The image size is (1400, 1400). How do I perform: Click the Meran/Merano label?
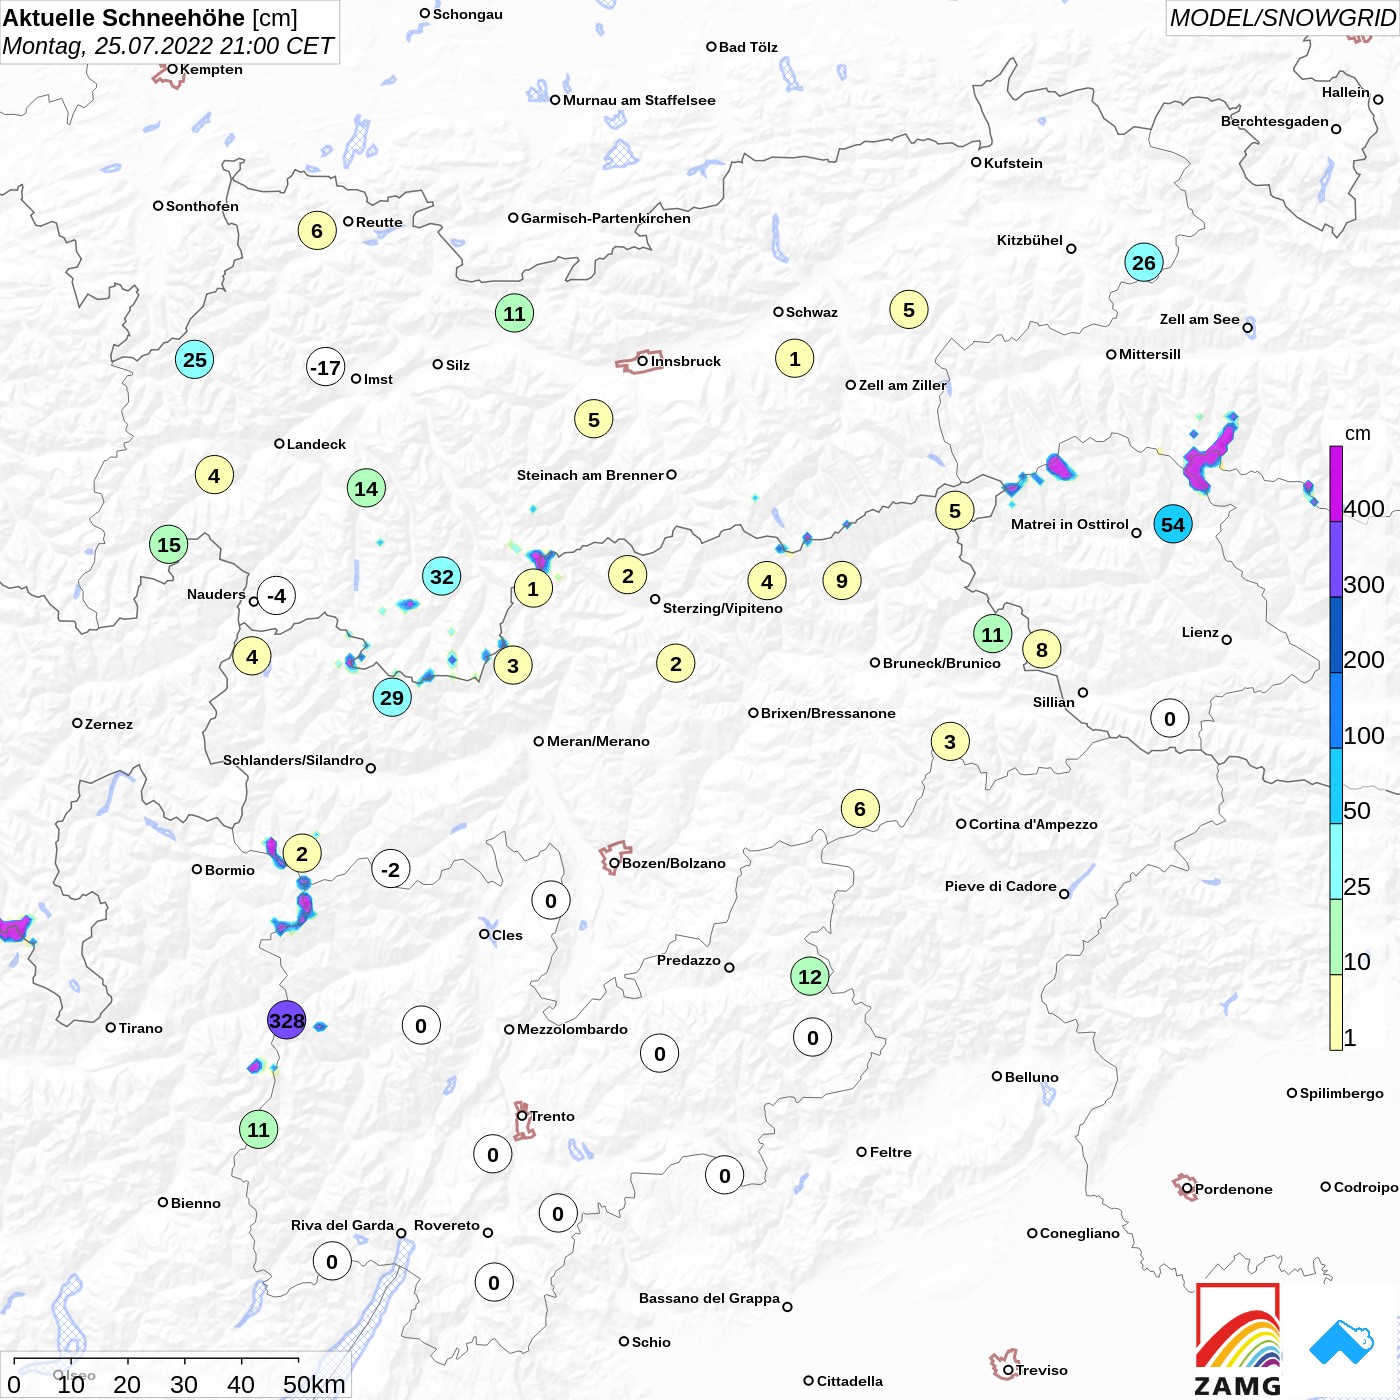click(x=598, y=741)
